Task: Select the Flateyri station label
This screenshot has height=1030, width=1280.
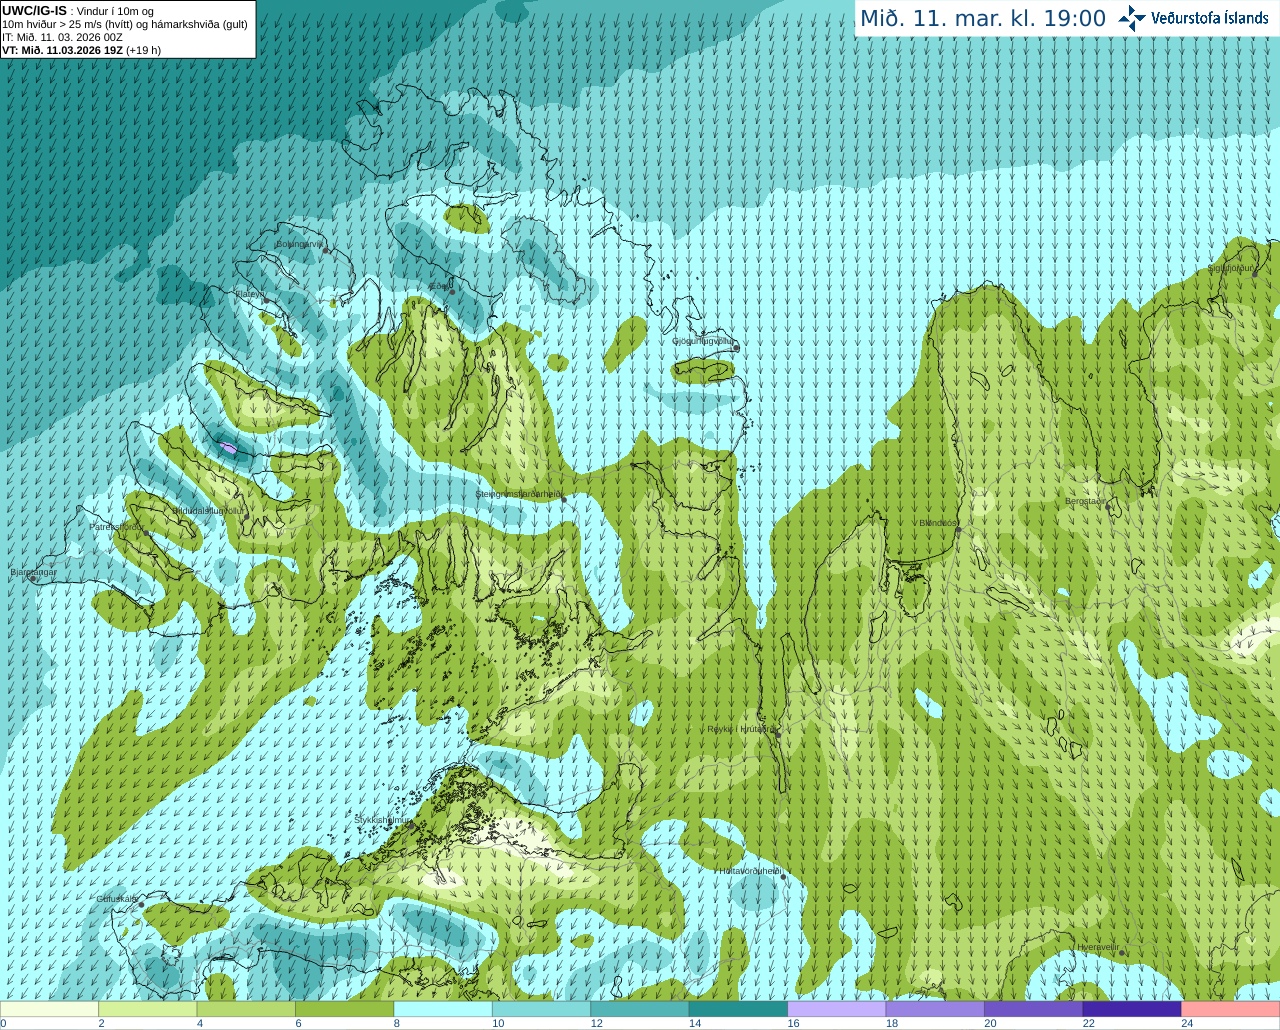Action: (249, 294)
